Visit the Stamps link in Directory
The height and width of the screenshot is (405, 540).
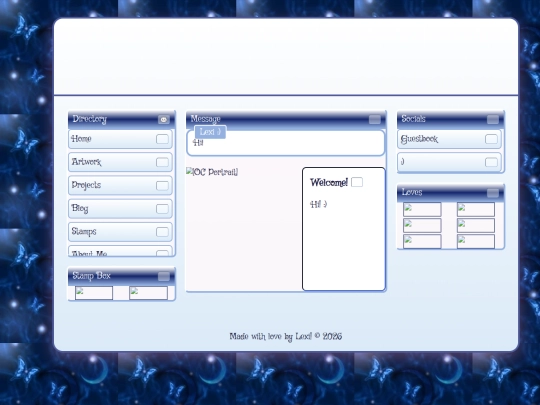tap(120, 232)
